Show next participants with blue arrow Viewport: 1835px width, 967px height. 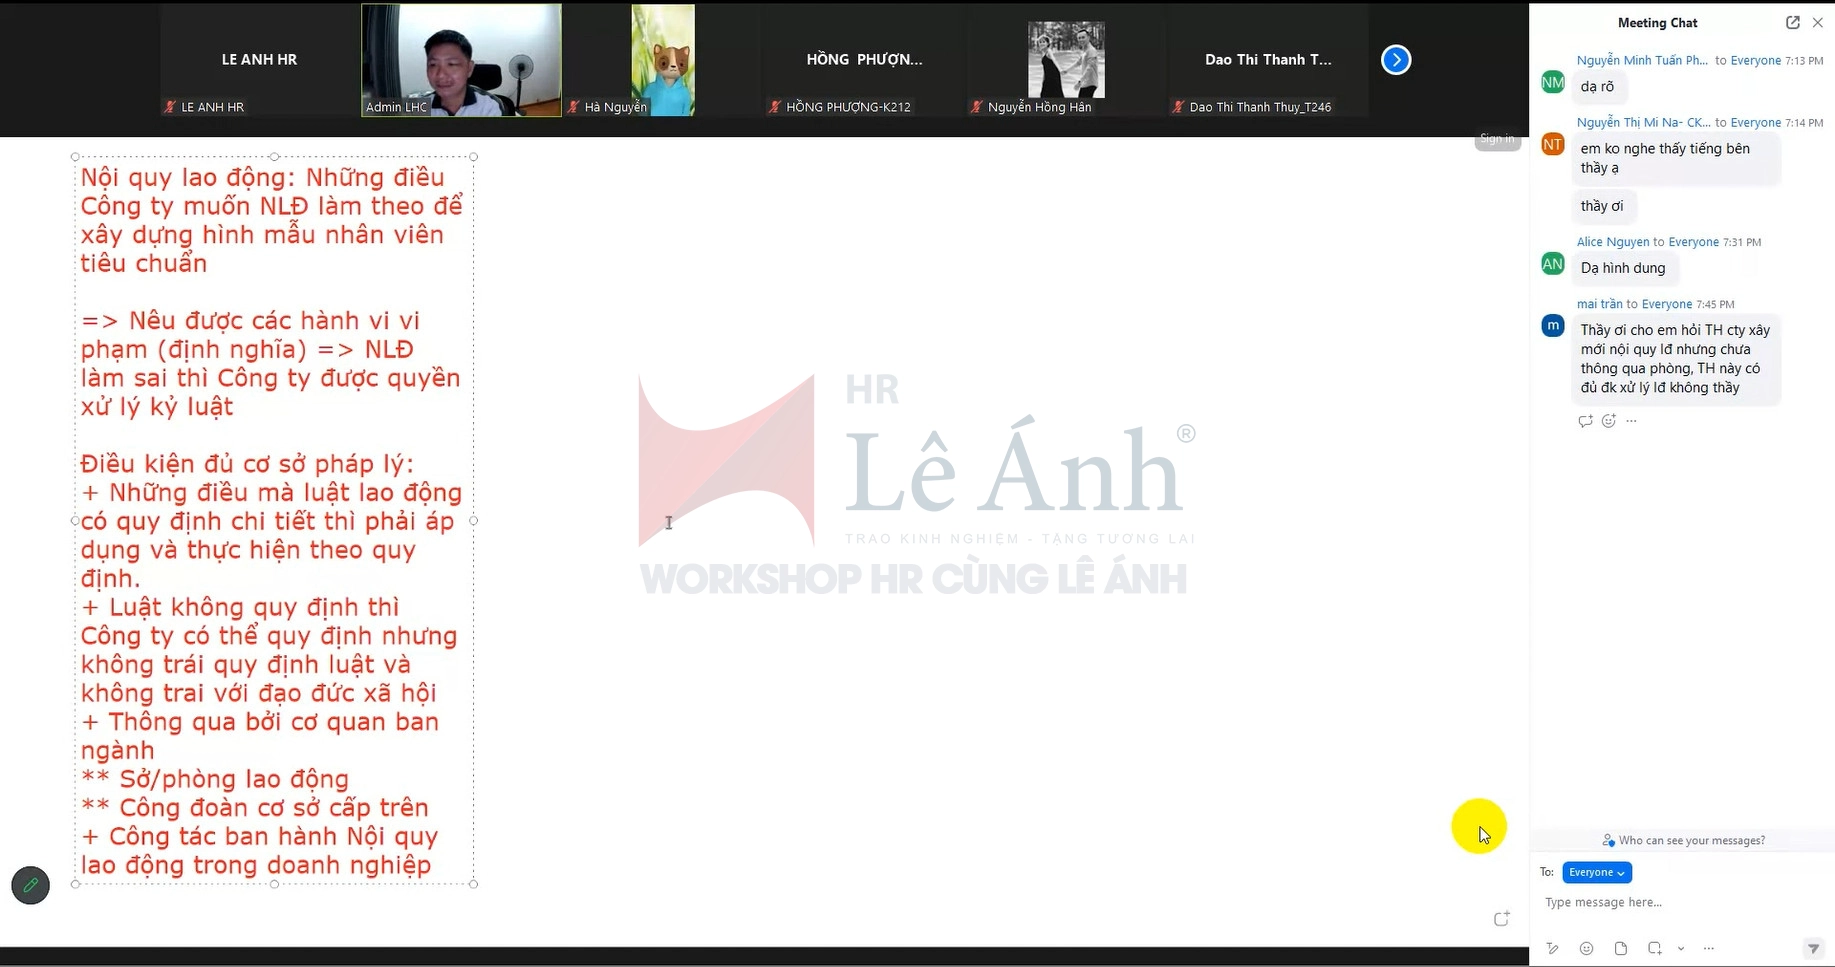coord(1396,60)
